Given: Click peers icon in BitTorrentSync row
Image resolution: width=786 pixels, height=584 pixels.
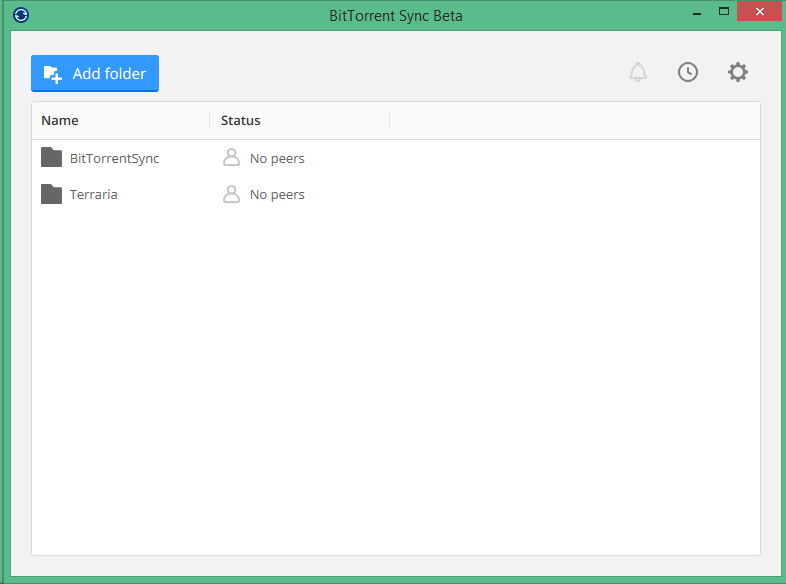Looking at the screenshot, I should coord(231,158).
